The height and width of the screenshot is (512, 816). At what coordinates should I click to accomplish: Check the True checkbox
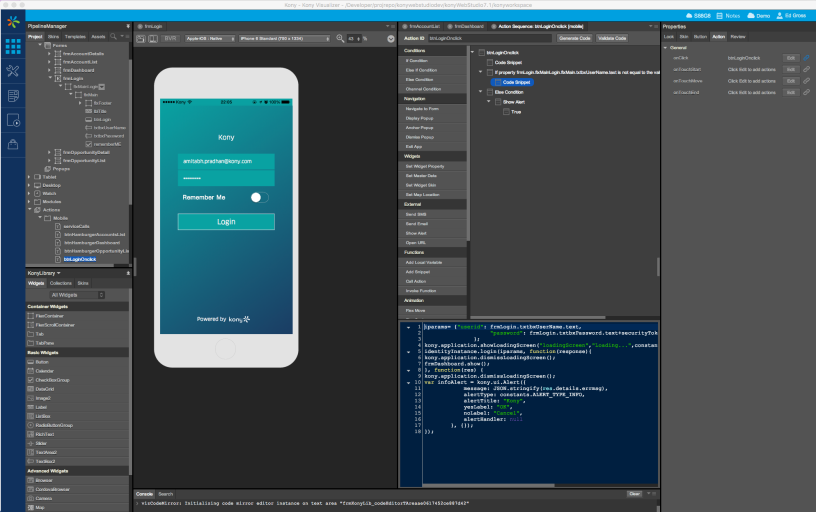coord(506,112)
